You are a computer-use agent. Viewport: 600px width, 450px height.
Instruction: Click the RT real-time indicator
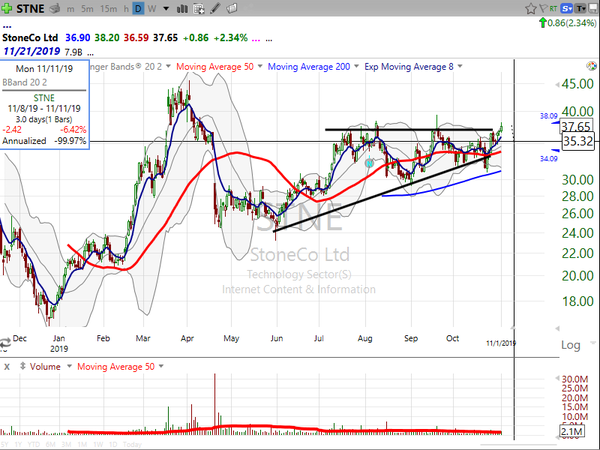553,8
